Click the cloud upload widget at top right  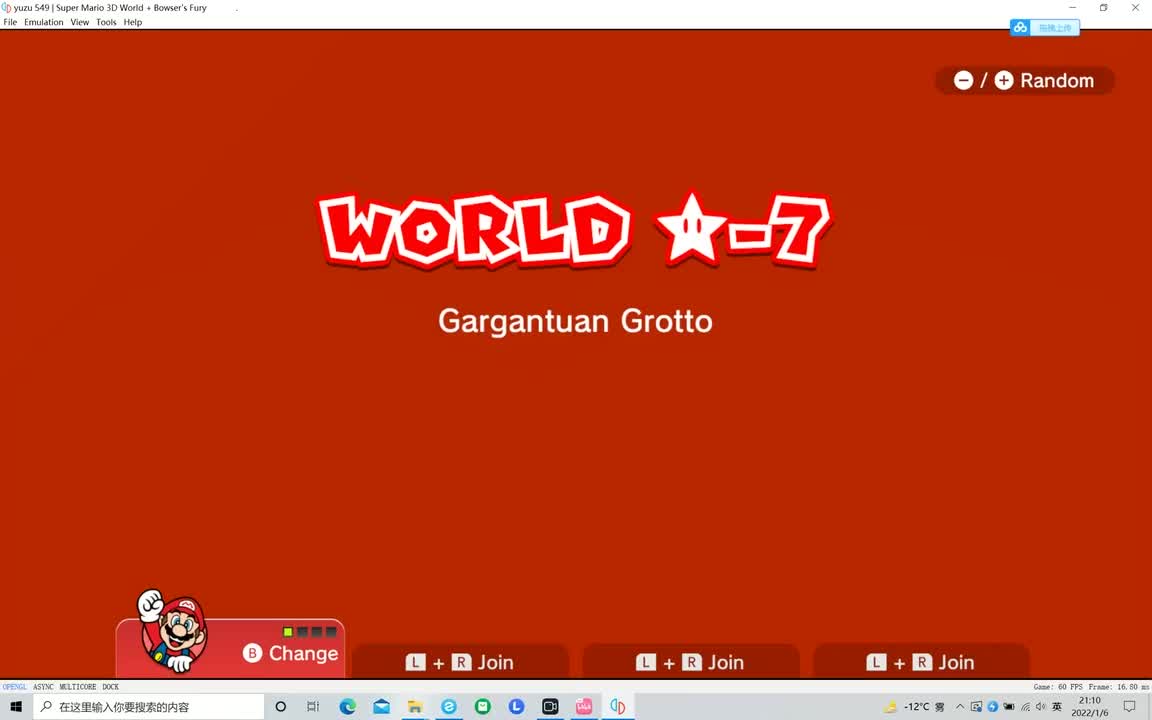[1044, 27]
